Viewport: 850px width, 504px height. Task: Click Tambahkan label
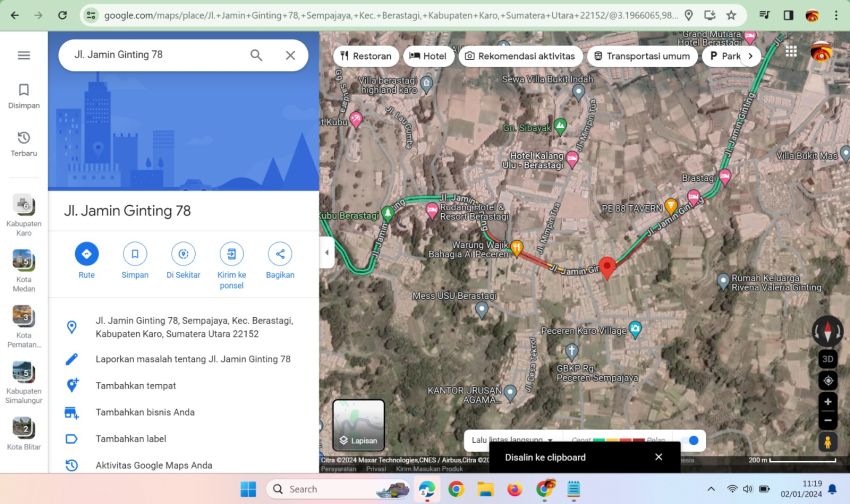[x=184, y=438]
